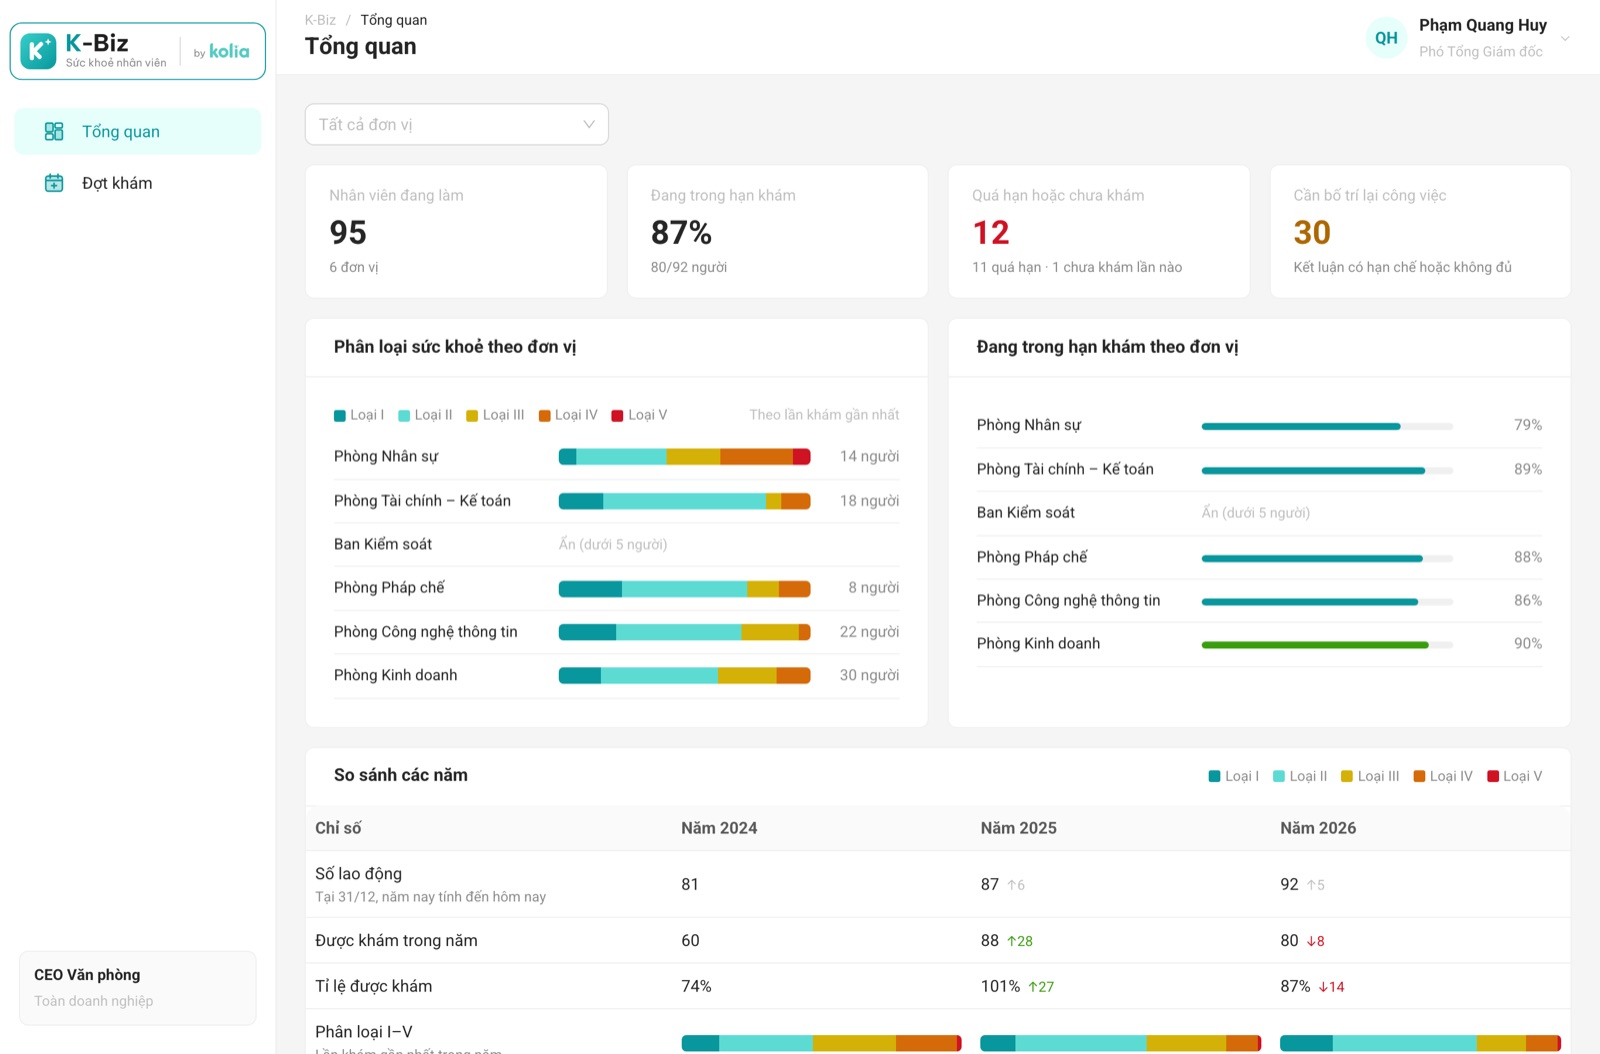
Task: Click Loại IV swatch in yearly comparison legend
Action: pos(1419,777)
